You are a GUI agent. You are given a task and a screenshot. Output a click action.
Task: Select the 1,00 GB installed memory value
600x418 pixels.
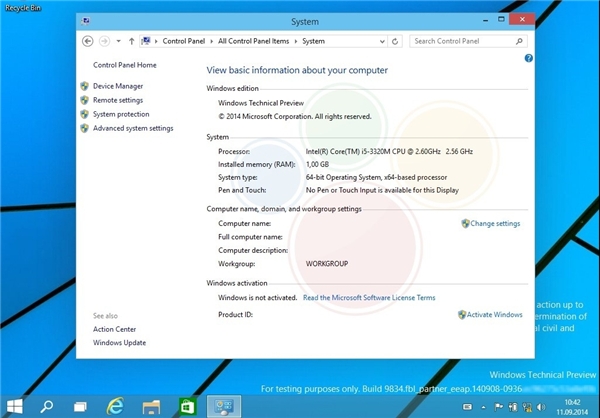[x=317, y=165]
